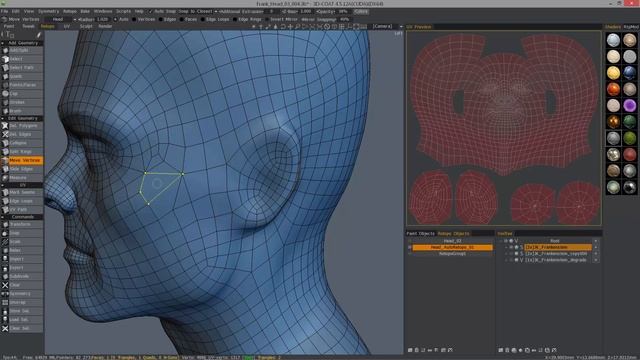640x360 pixels.
Task: Open the Snap to Closest dropdown
Action: click(x=197, y=11)
